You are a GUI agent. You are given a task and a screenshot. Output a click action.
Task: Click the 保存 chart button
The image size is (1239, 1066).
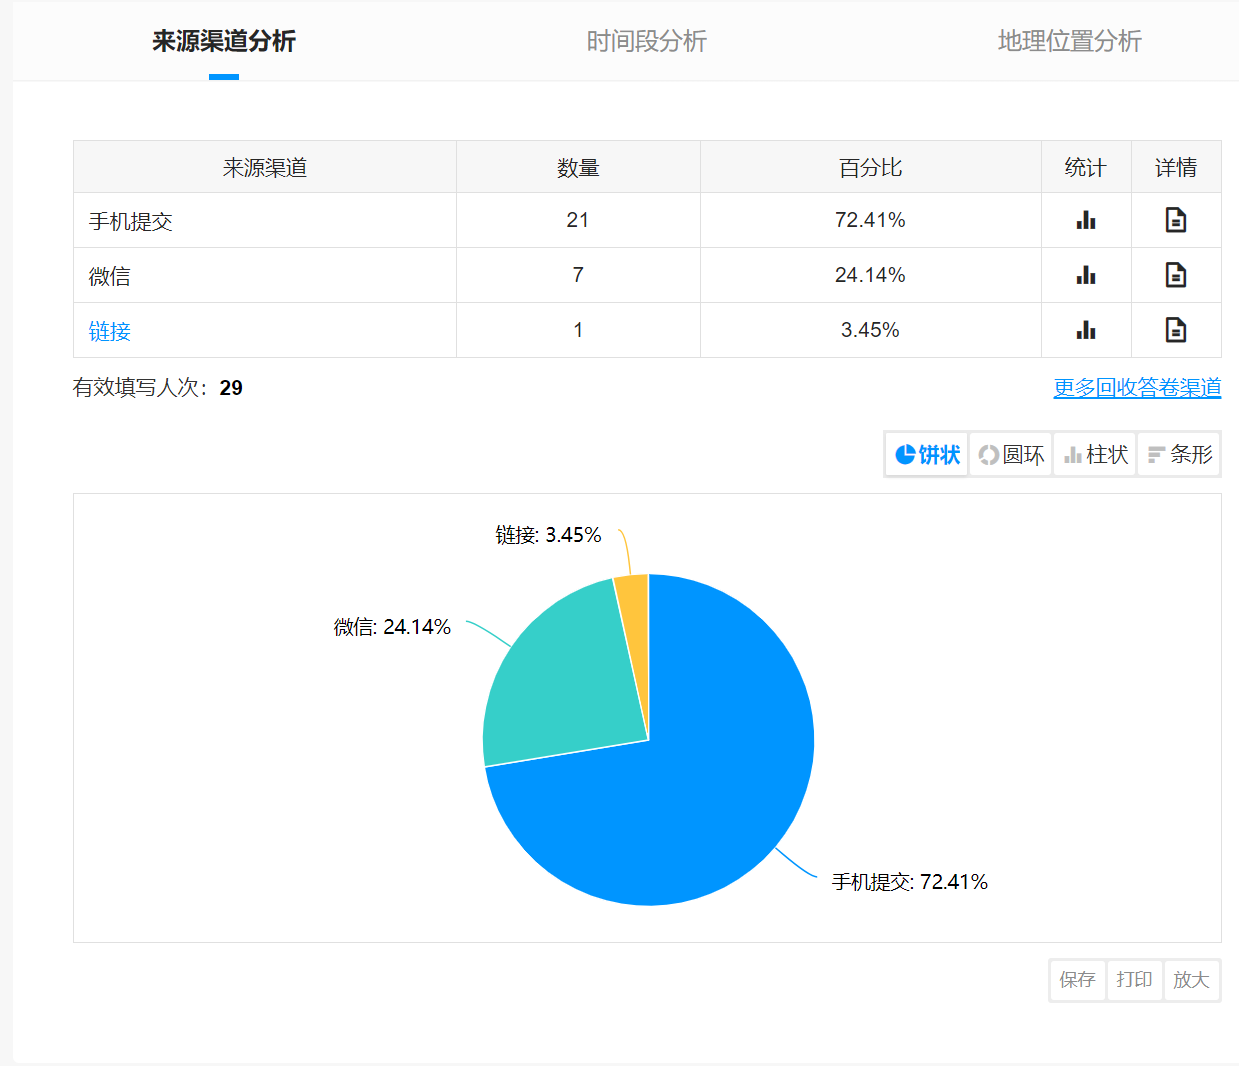click(1077, 980)
